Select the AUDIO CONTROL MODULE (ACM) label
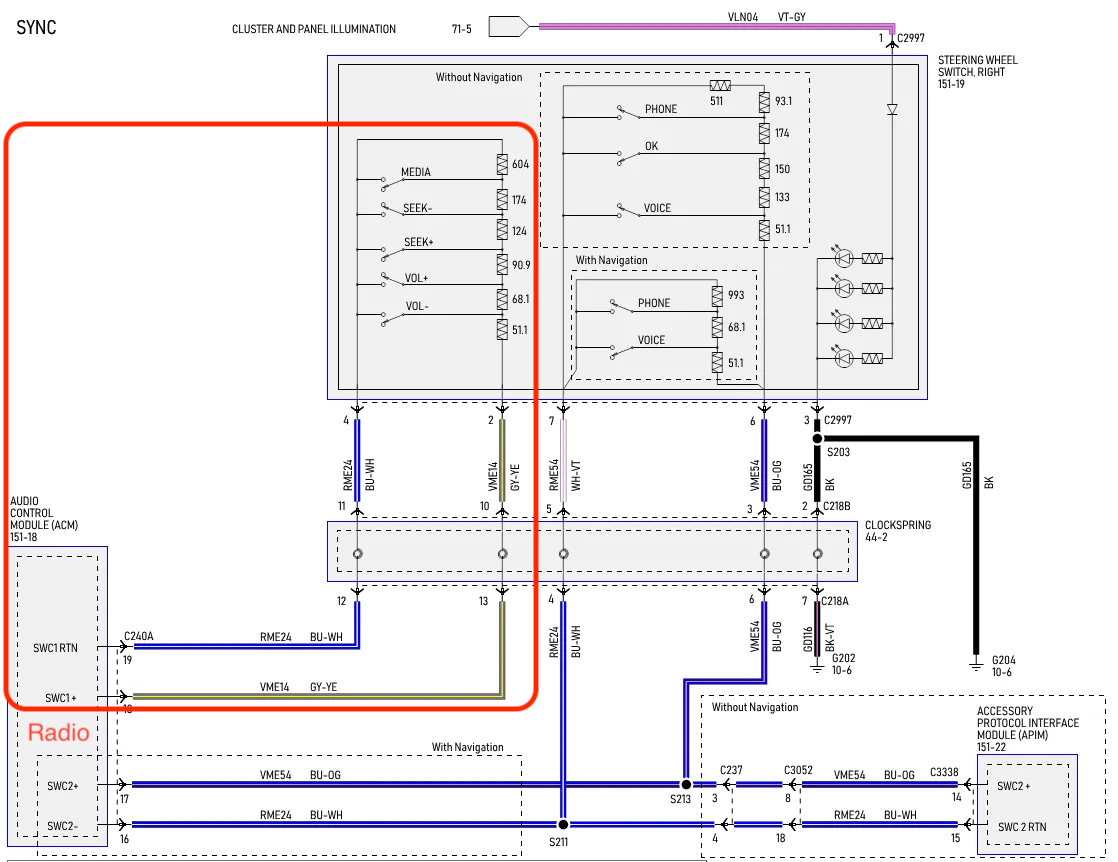The image size is (1118, 862). click(43, 513)
